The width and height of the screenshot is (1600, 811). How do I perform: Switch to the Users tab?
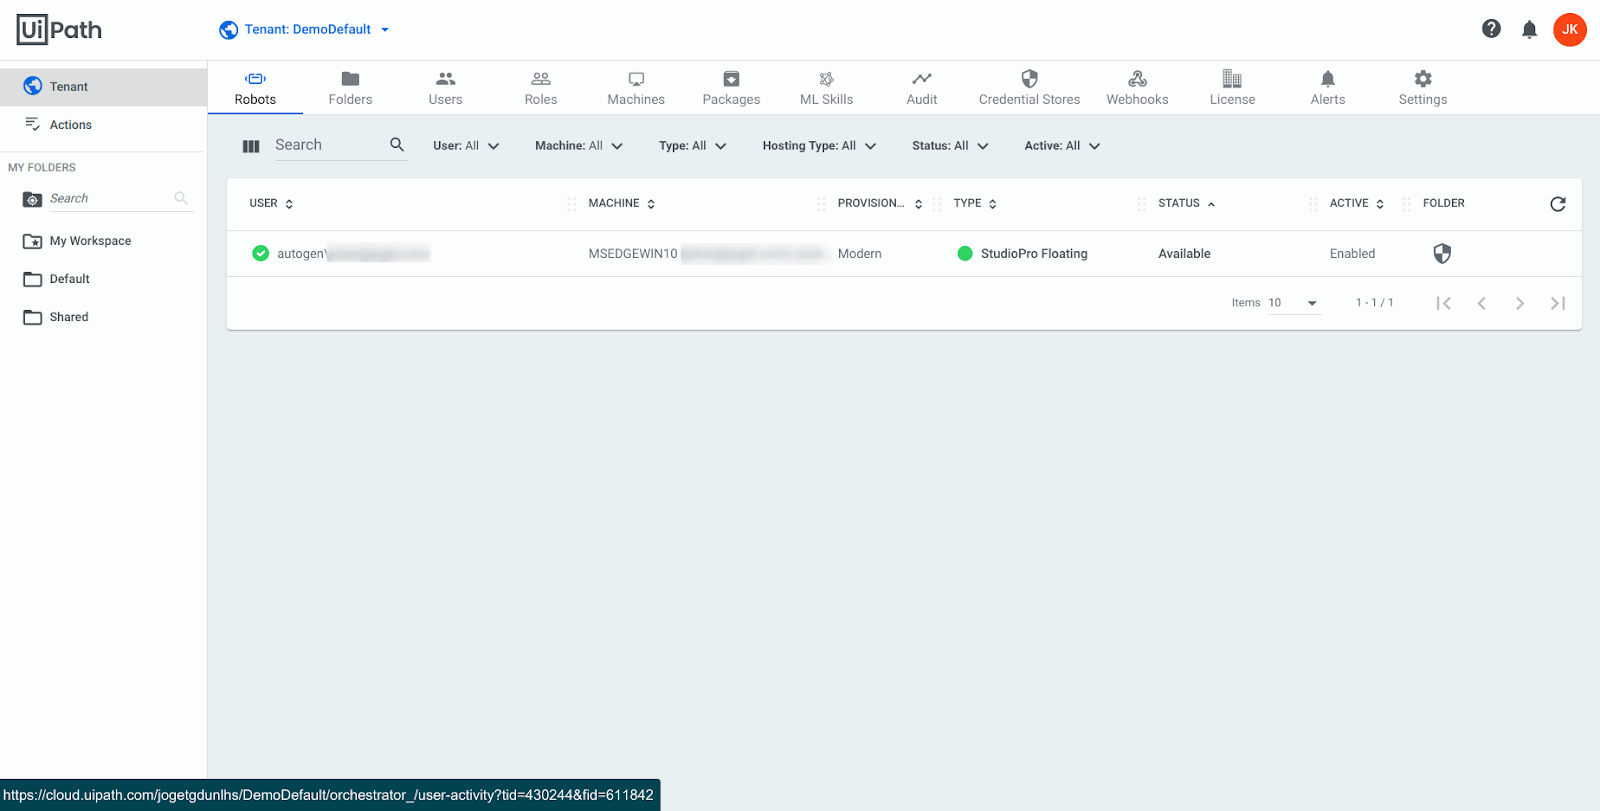pos(445,88)
